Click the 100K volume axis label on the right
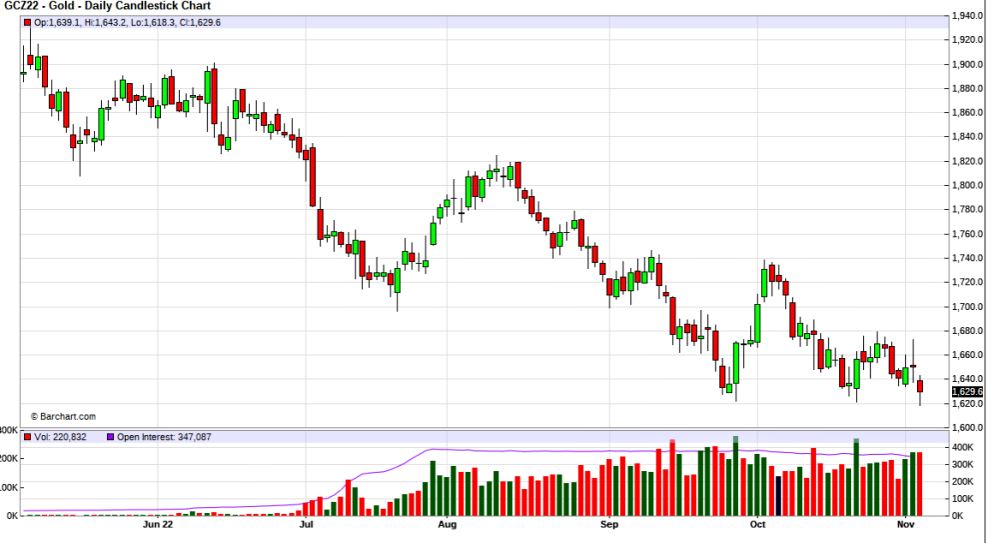 coord(962,499)
